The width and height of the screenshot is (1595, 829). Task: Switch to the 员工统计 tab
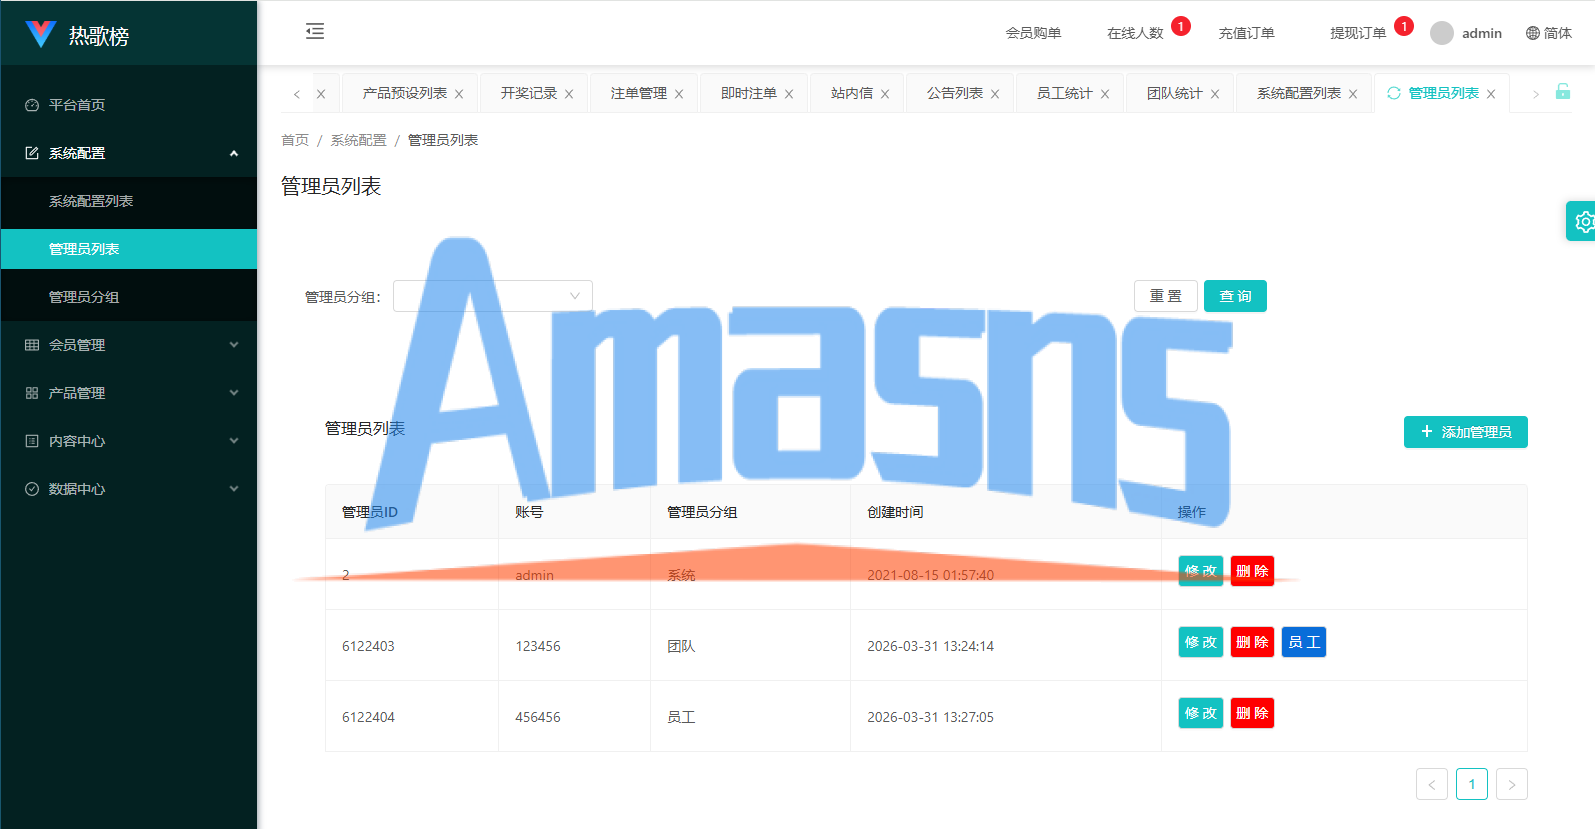[x=1064, y=93]
